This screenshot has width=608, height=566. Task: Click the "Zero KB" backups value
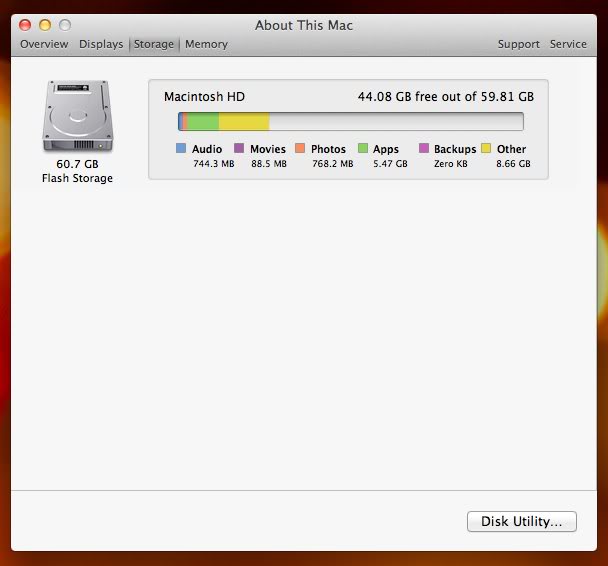click(x=451, y=164)
